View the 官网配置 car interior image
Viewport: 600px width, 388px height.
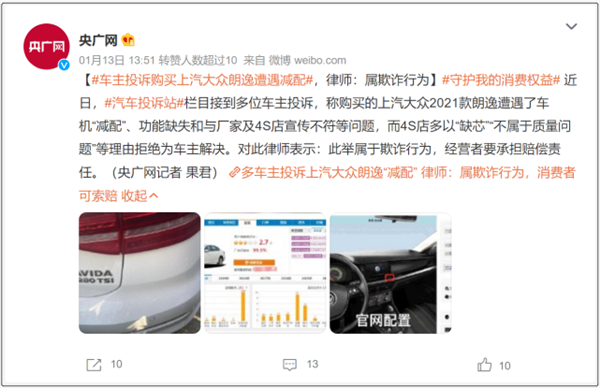(x=390, y=273)
